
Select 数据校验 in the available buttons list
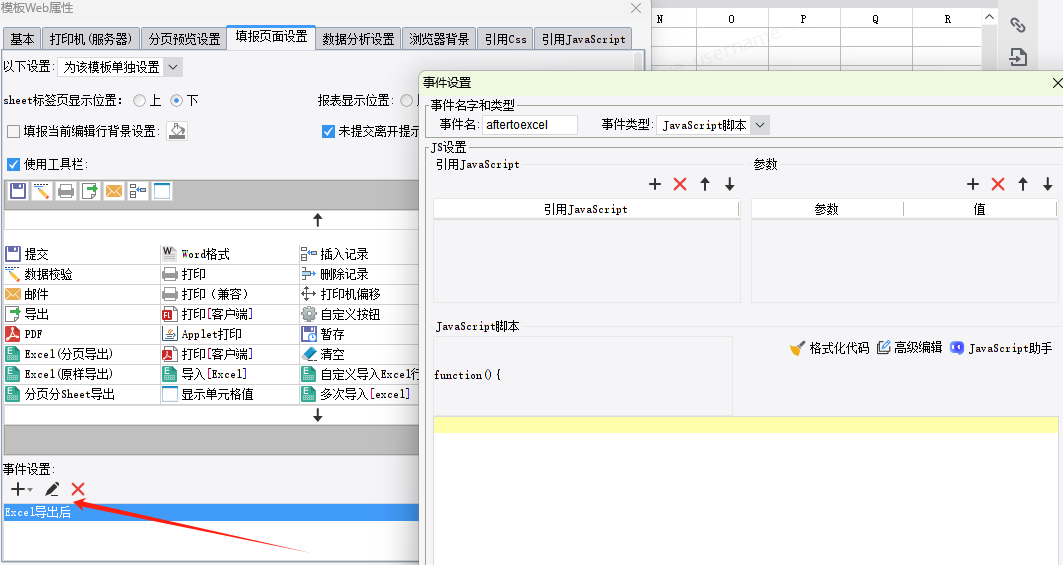pos(39,274)
